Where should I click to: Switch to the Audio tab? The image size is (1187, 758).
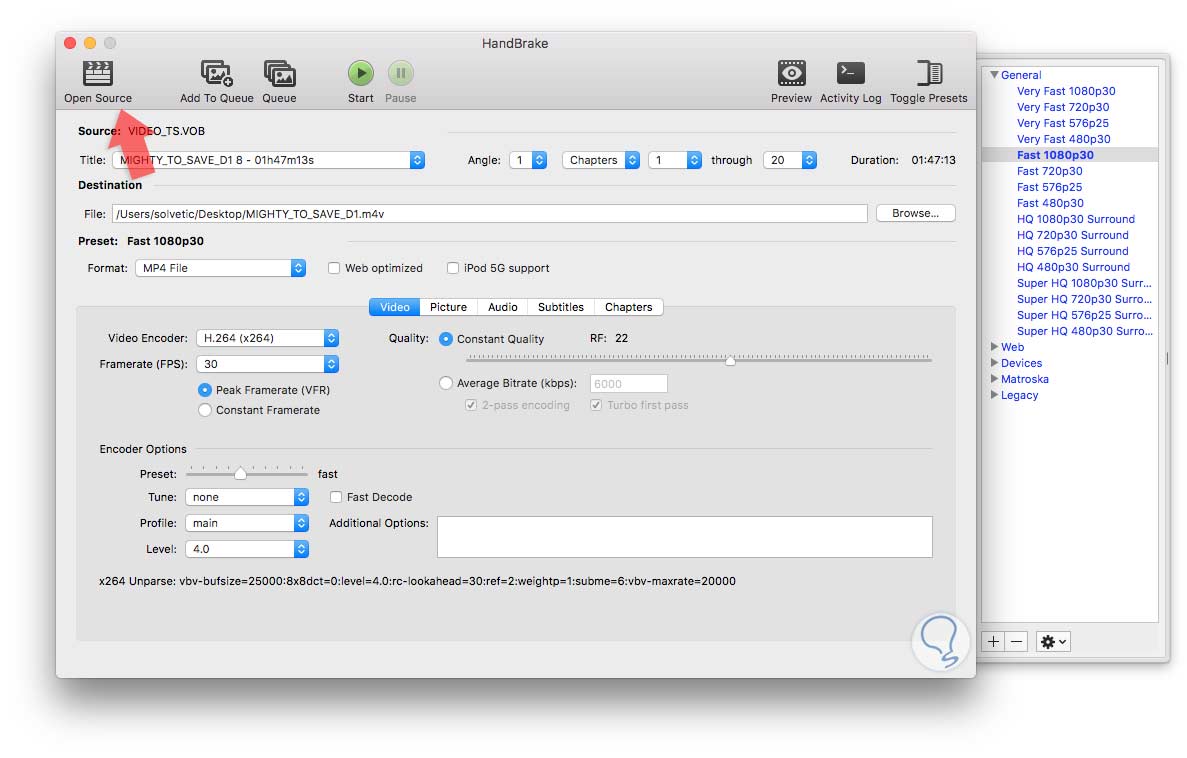pyautogui.click(x=503, y=307)
